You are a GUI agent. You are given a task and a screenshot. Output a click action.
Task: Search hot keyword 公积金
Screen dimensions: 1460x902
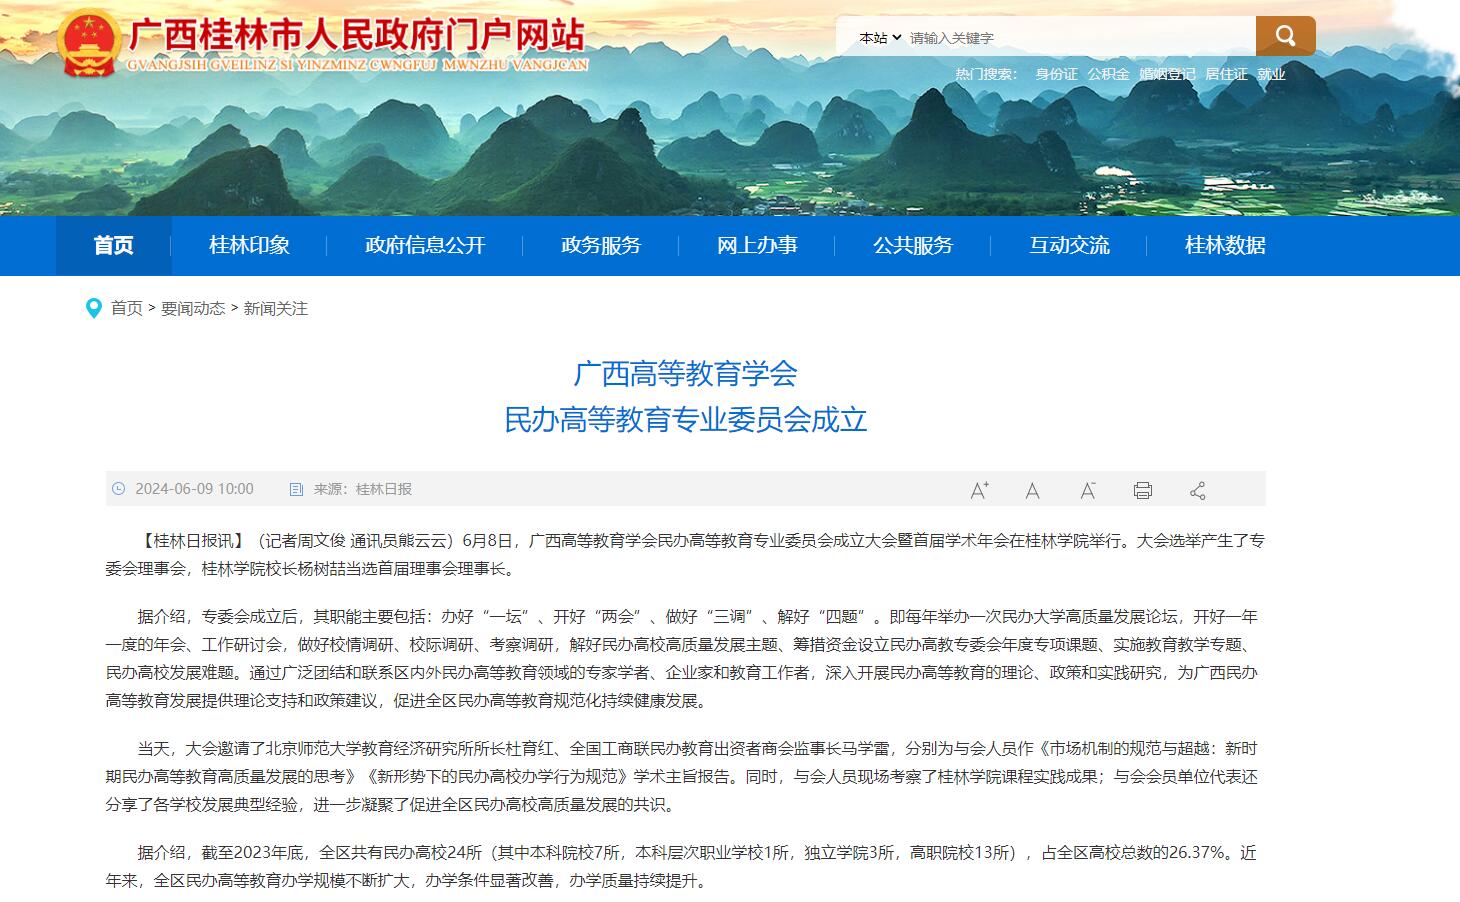(x=1108, y=74)
